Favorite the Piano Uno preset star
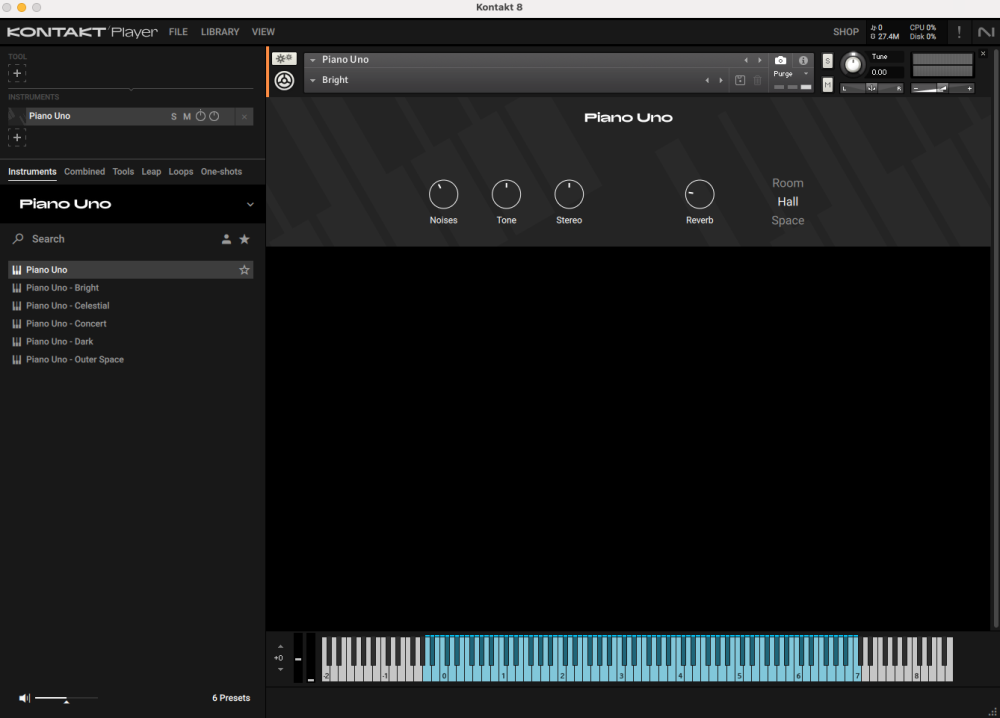 point(244,270)
